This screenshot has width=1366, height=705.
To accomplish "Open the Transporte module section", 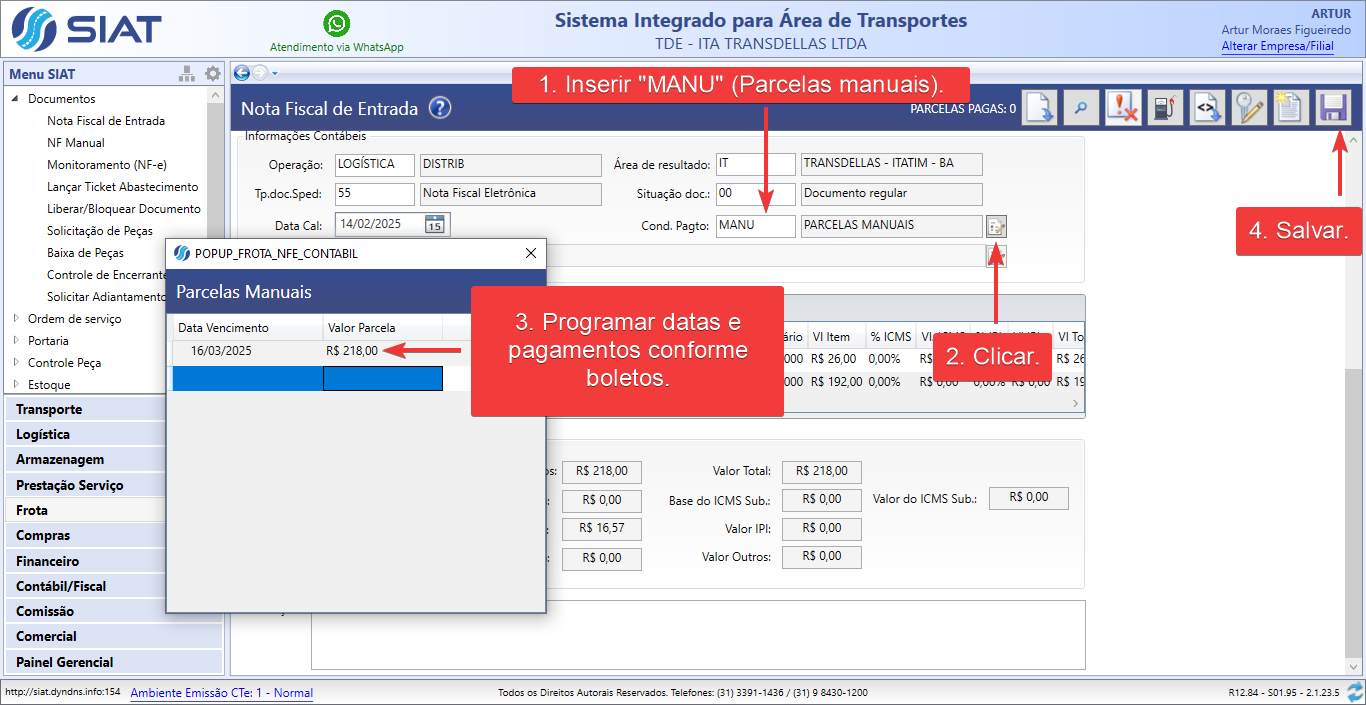I will click(49, 409).
